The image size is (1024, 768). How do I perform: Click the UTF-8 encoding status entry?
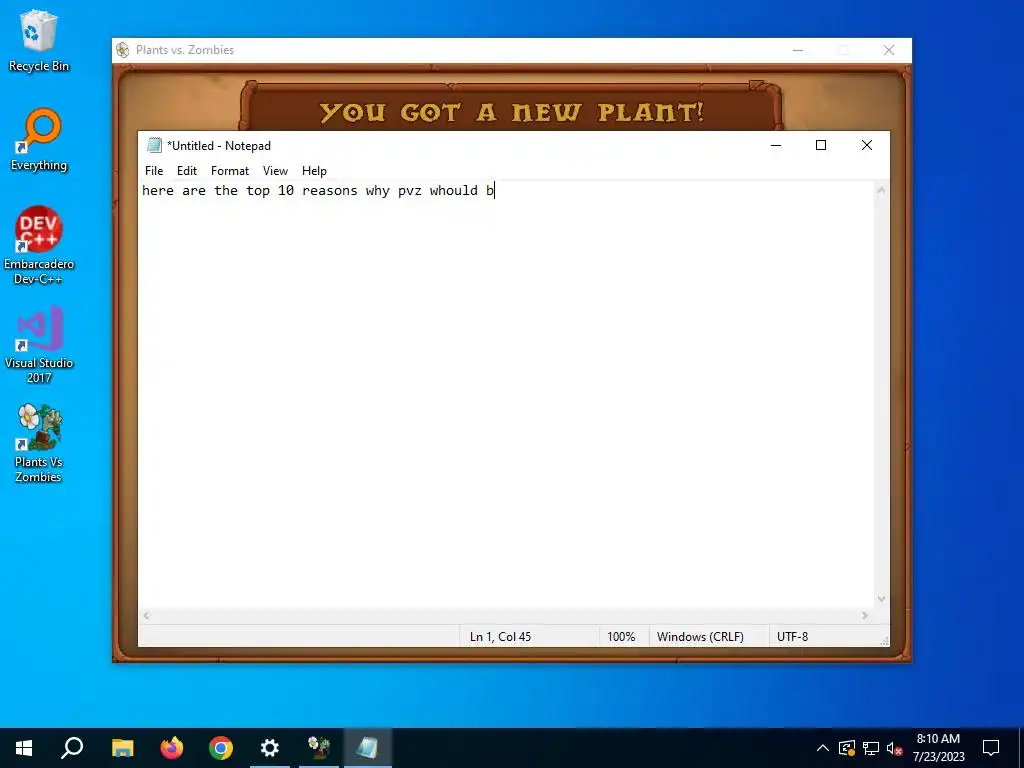[x=792, y=637]
